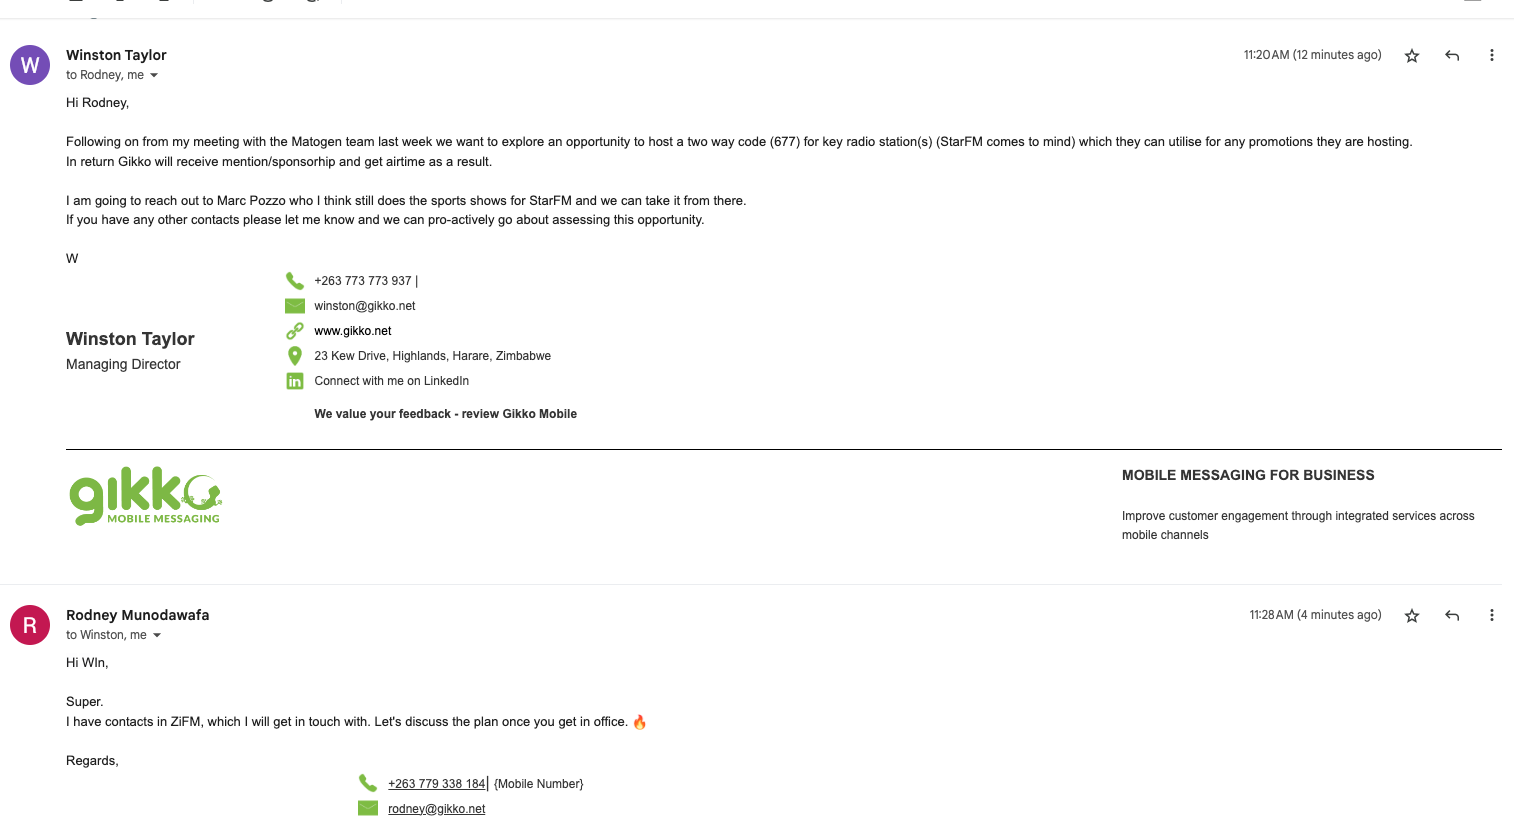Reply to Rodney Munodawafa's message
The width and height of the screenshot is (1514, 821).
click(x=1452, y=616)
